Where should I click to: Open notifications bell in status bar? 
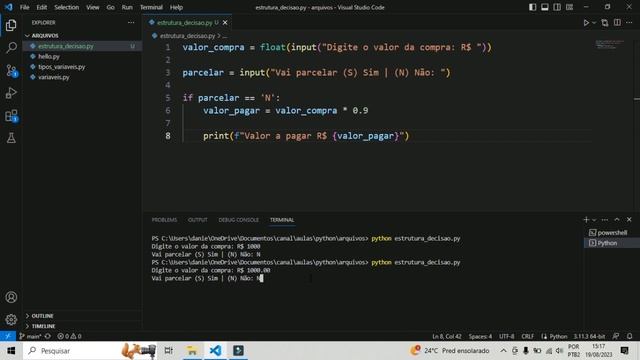pyautogui.click(x=629, y=336)
